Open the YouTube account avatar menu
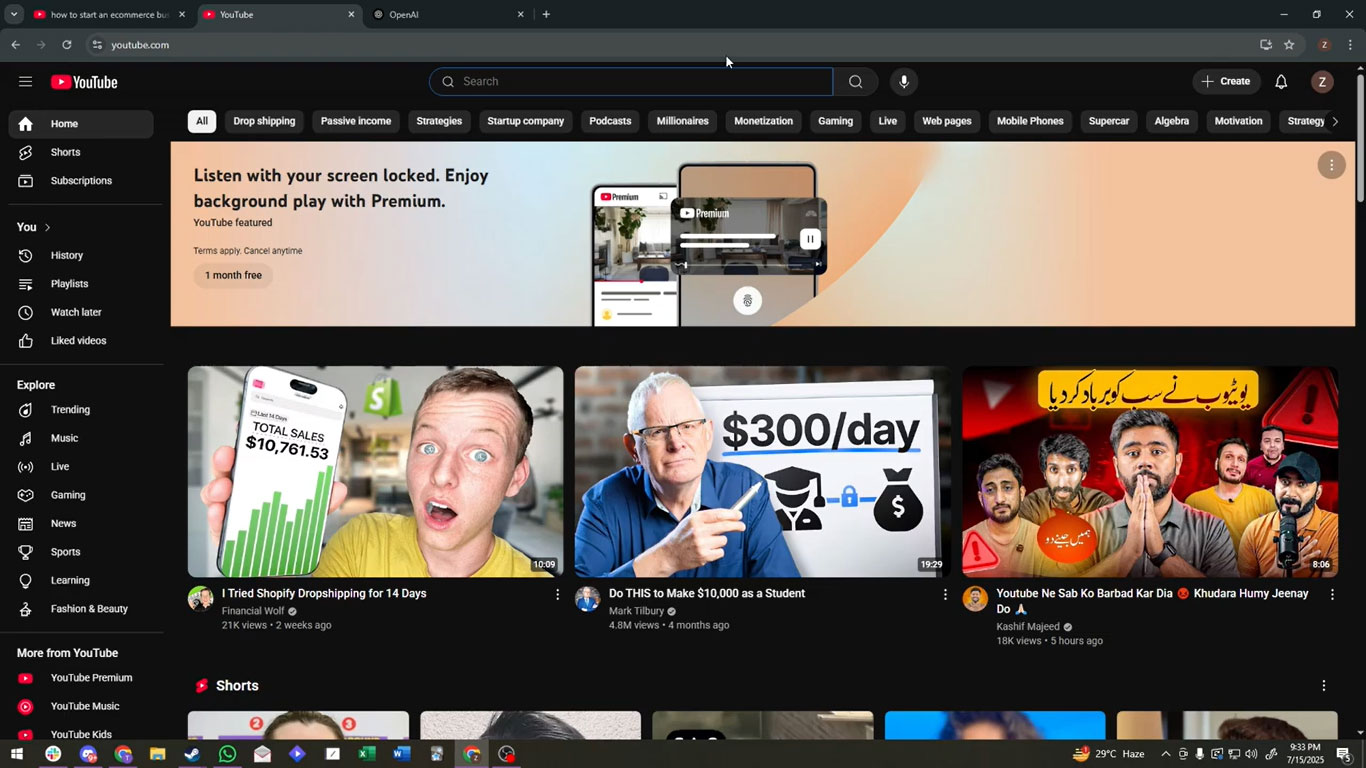 (1322, 82)
